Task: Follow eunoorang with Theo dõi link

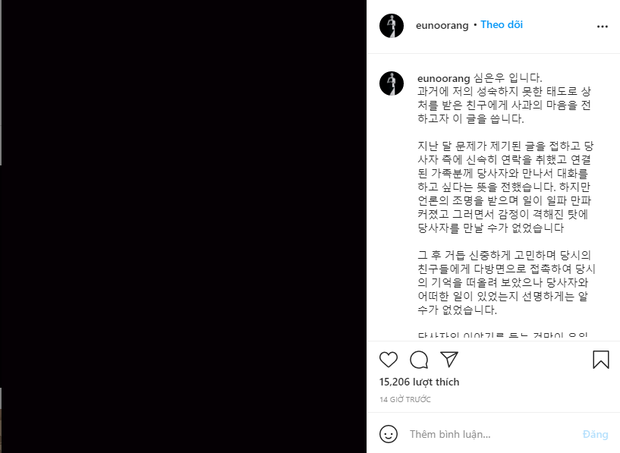Action: 501,25
